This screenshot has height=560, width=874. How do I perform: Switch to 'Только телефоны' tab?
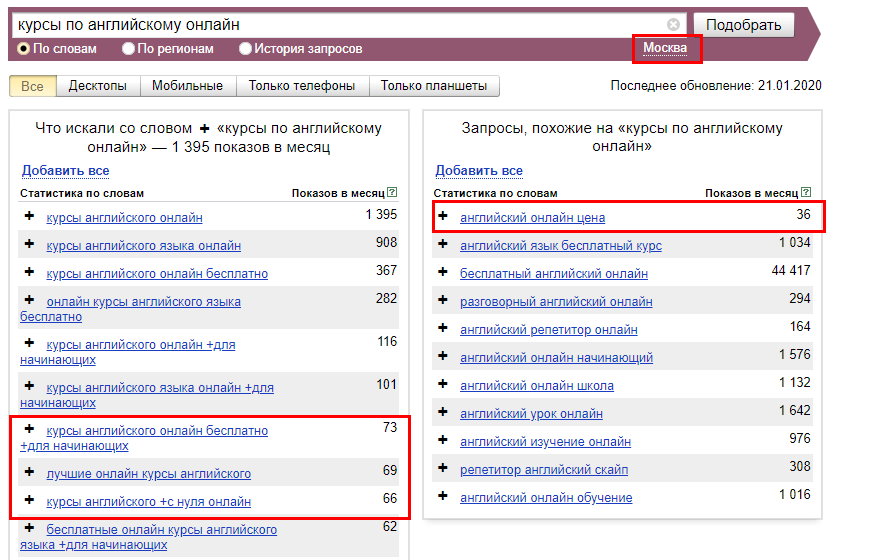click(302, 86)
